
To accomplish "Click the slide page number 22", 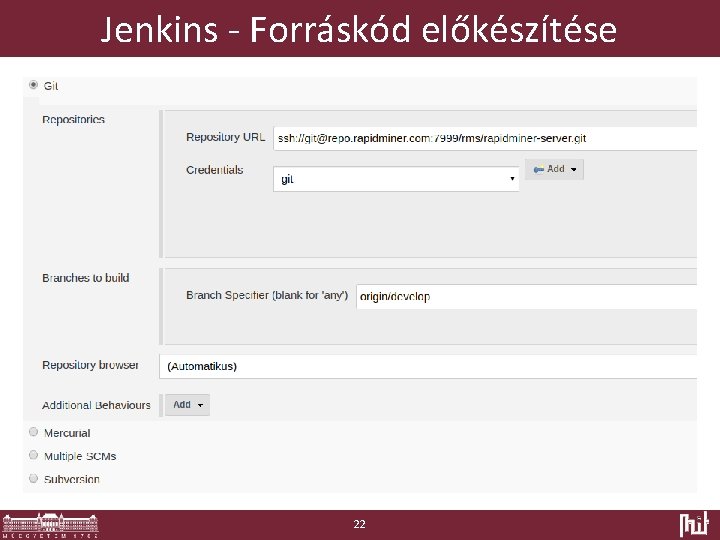I will pos(360,524).
